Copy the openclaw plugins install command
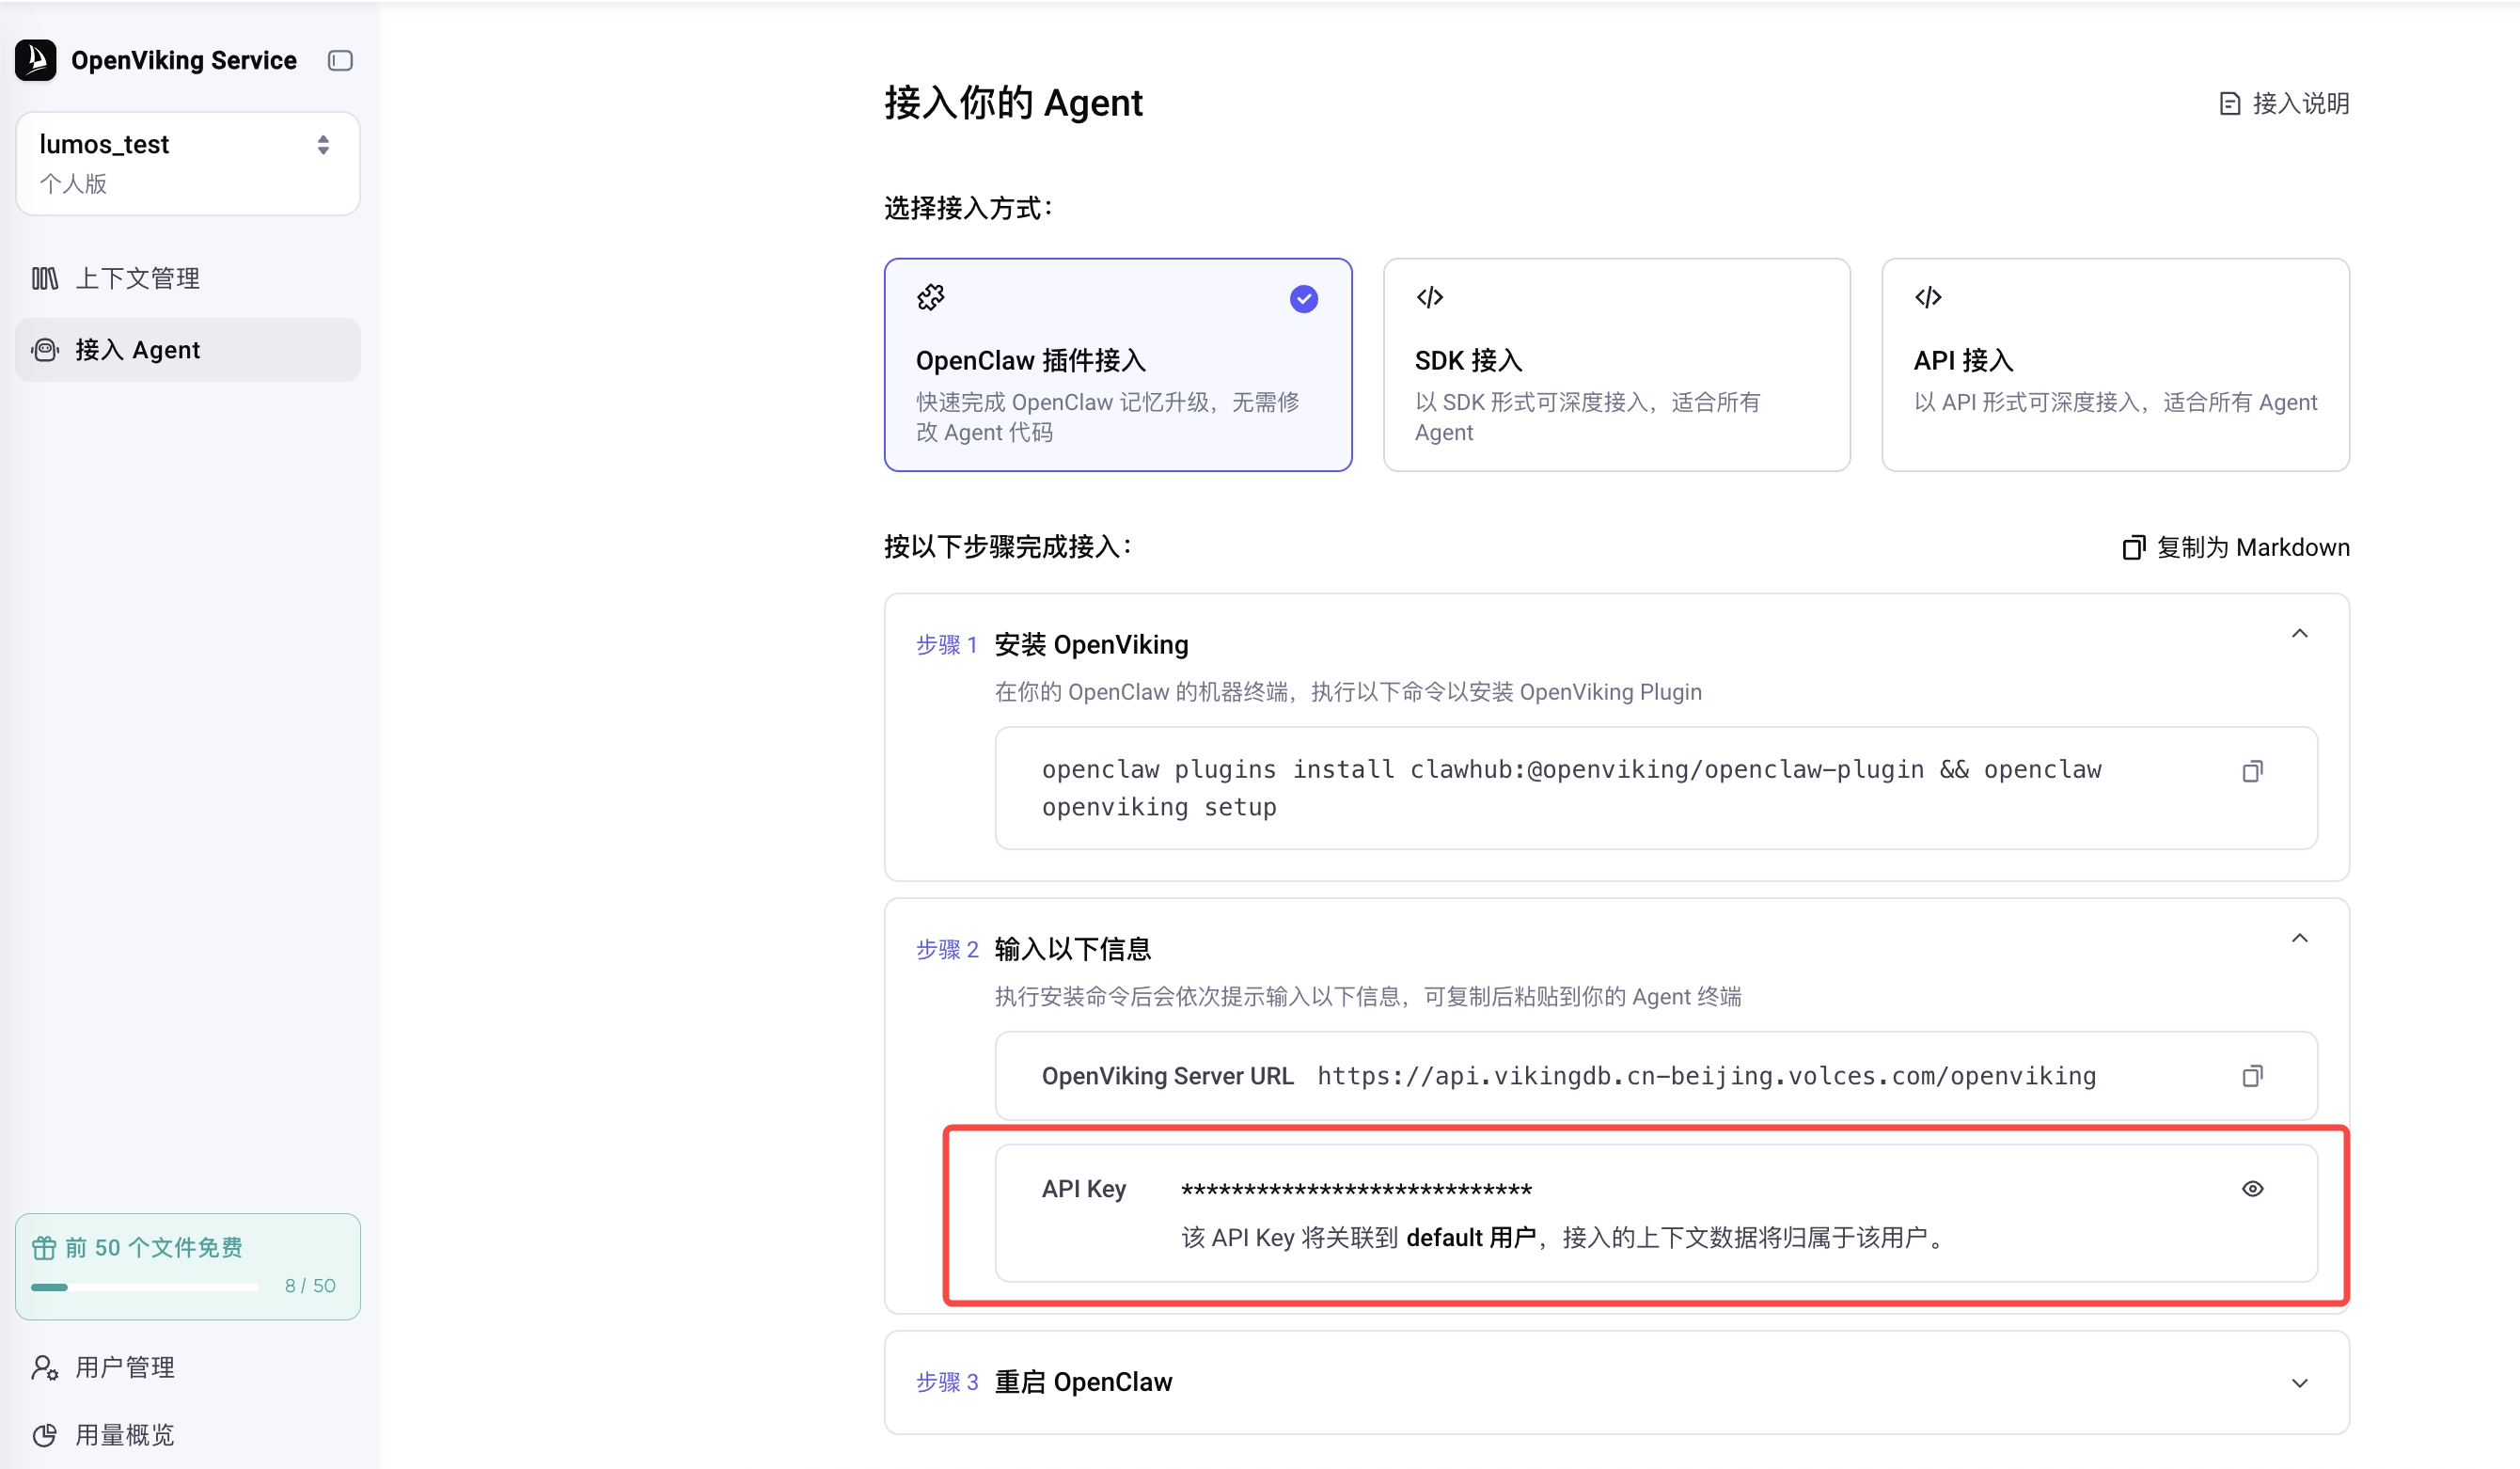Viewport: 2520px width, 1469px height. point(2253,771)
